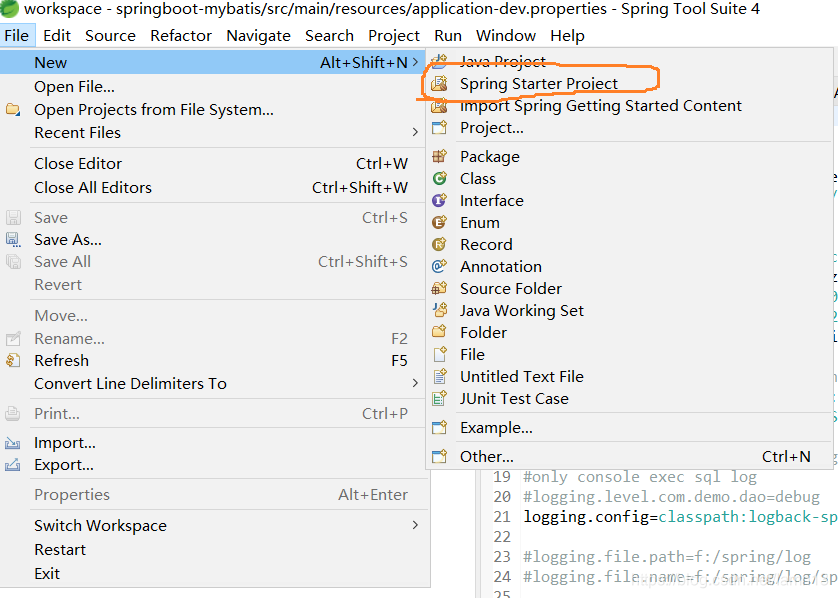
Task: Open the Help menu
Action: [x=567, y=35]
